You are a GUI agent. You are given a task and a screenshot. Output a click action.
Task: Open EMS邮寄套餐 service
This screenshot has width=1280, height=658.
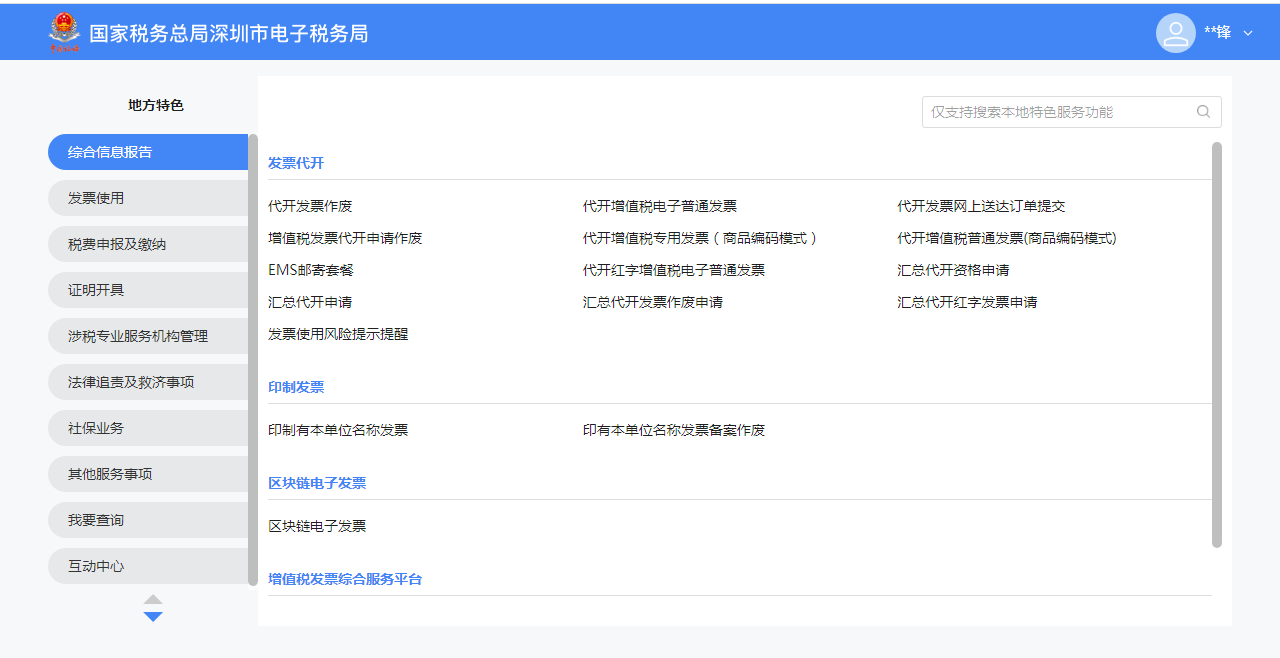[x=311, y=270]
